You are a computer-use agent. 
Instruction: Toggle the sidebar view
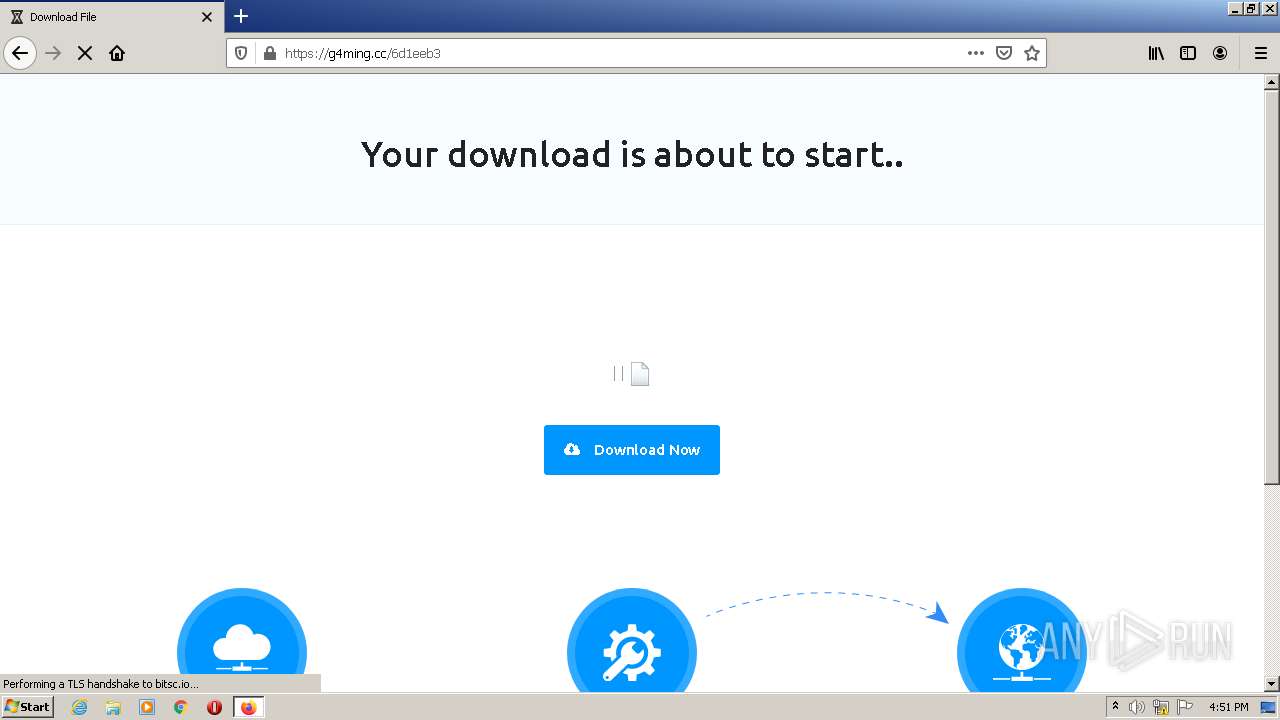coord(1188,53)
